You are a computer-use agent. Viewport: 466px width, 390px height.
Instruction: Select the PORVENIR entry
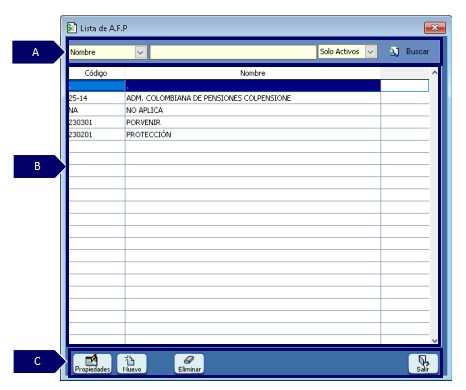point(143,122)
